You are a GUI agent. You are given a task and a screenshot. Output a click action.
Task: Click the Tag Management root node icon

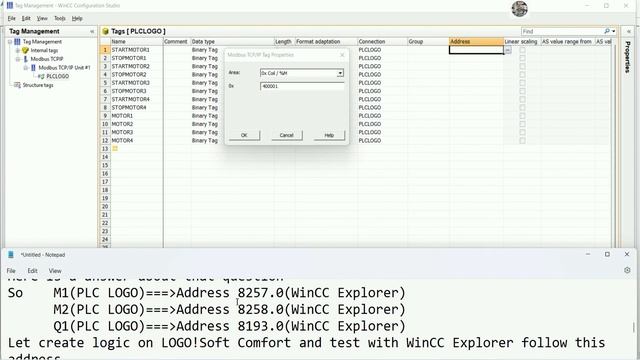point(17,42)
